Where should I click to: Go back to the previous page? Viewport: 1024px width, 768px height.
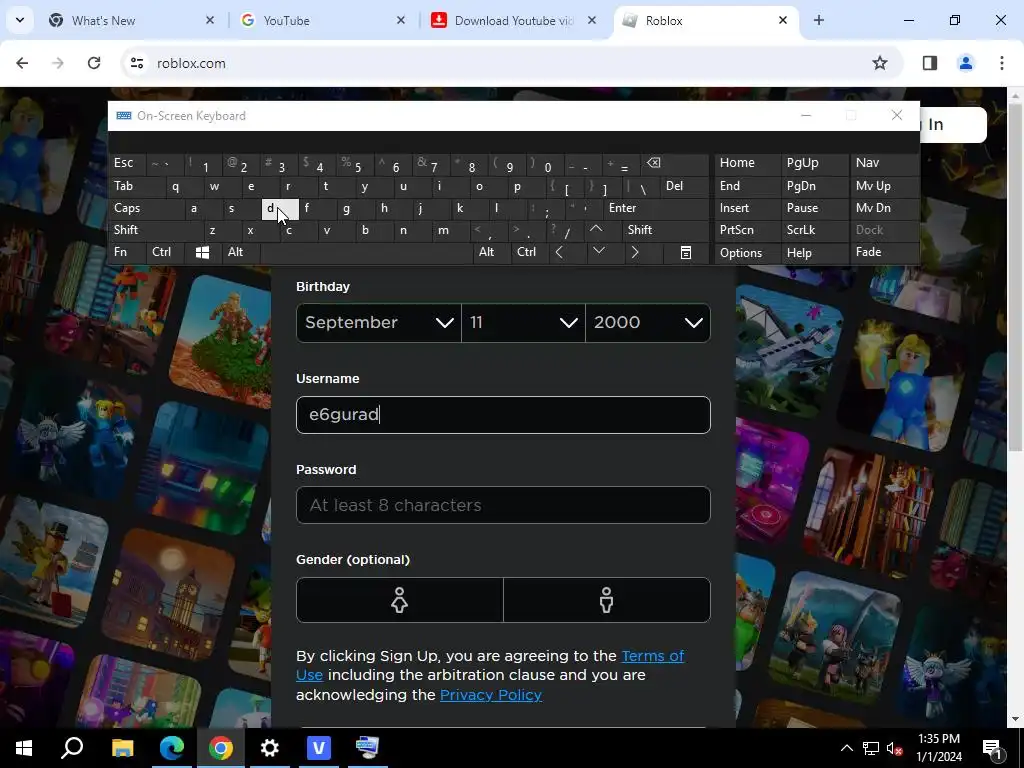(22, 63)
